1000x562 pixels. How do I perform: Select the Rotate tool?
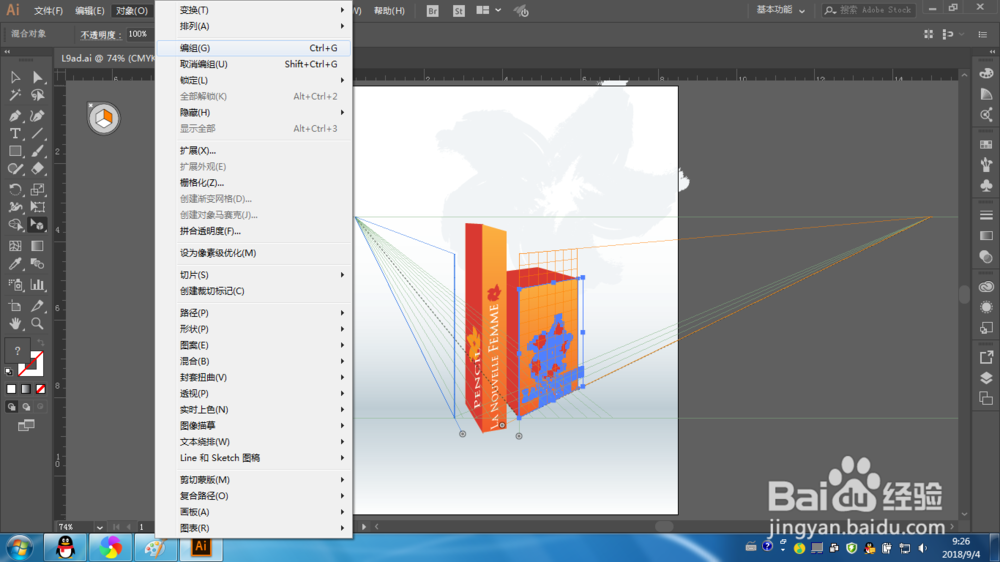[x=15, y=189]
